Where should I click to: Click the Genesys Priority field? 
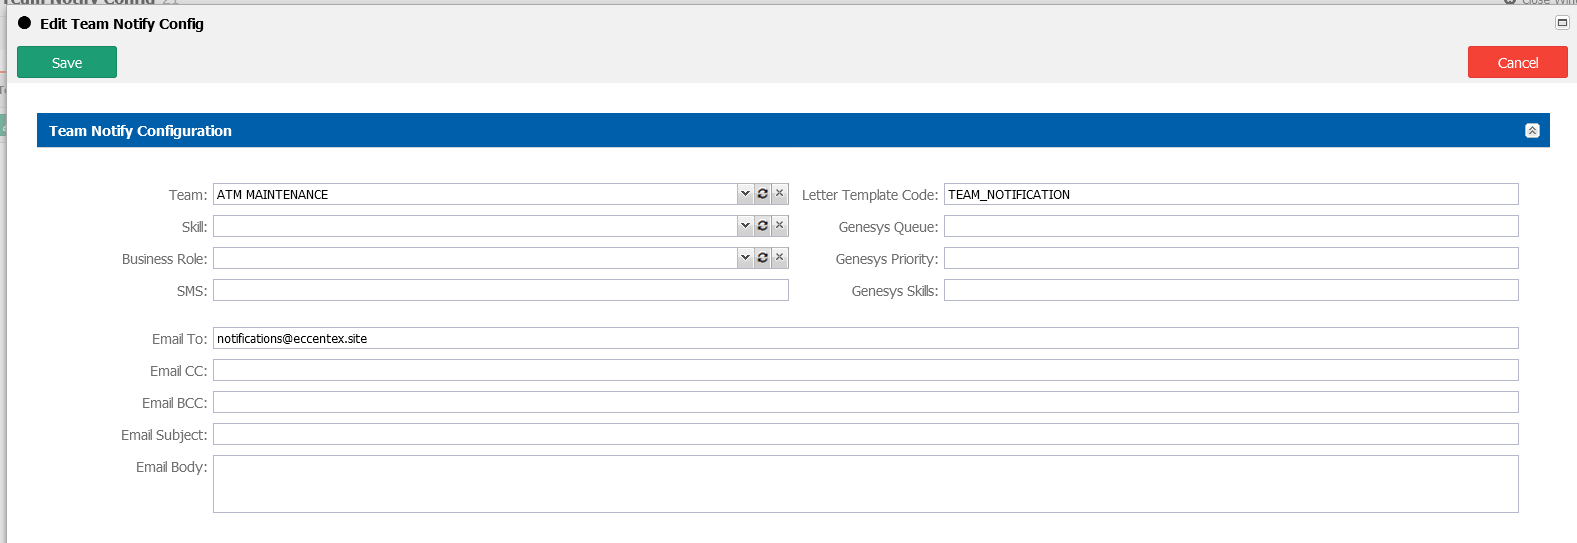pos(1230,258)
